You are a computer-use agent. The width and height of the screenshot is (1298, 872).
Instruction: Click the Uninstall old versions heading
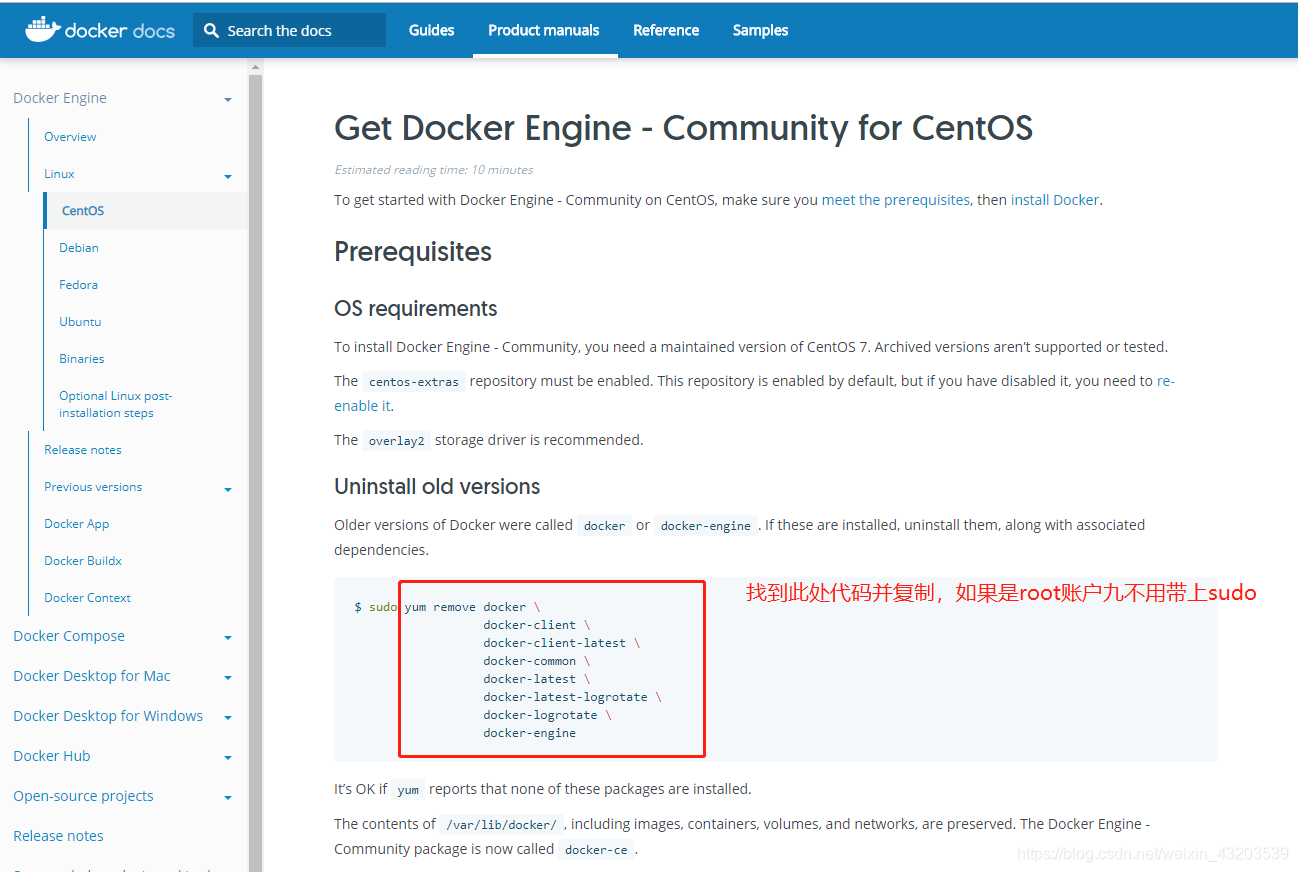[x=437, y=487]
